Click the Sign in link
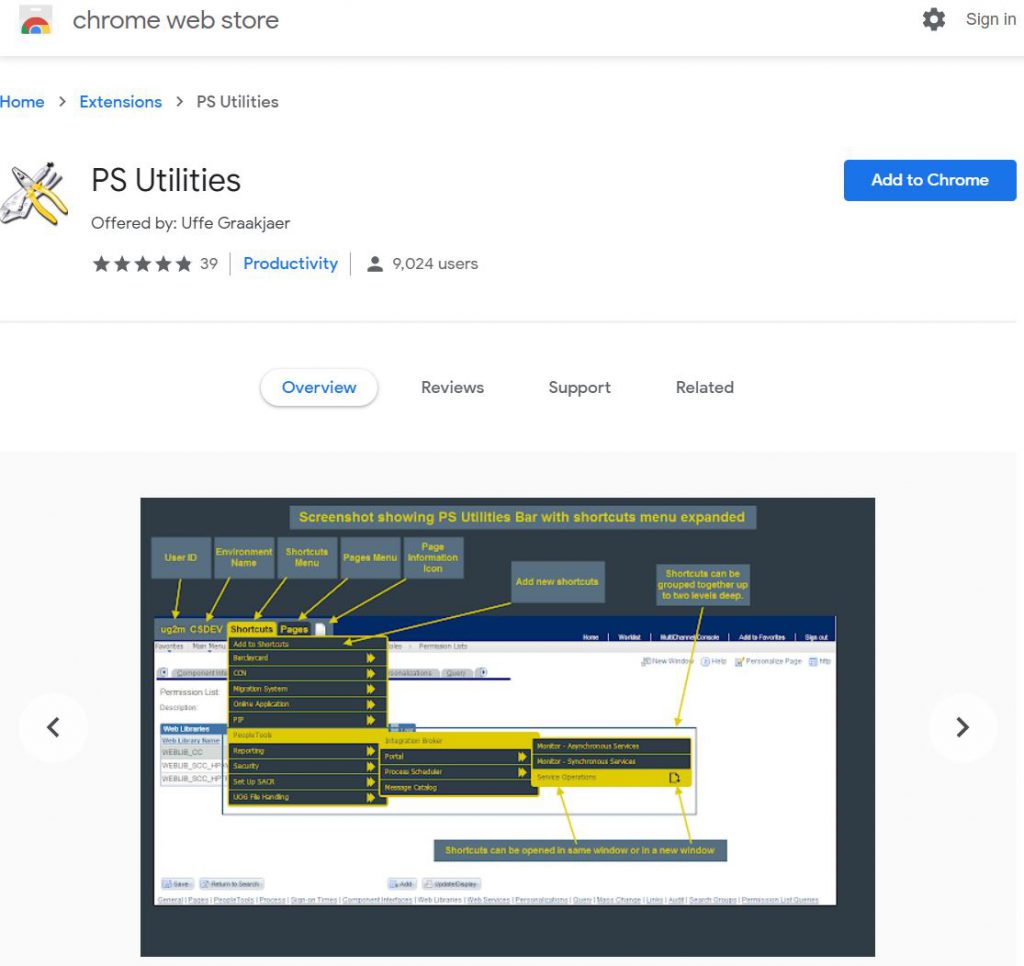 [x=991, y=20]
